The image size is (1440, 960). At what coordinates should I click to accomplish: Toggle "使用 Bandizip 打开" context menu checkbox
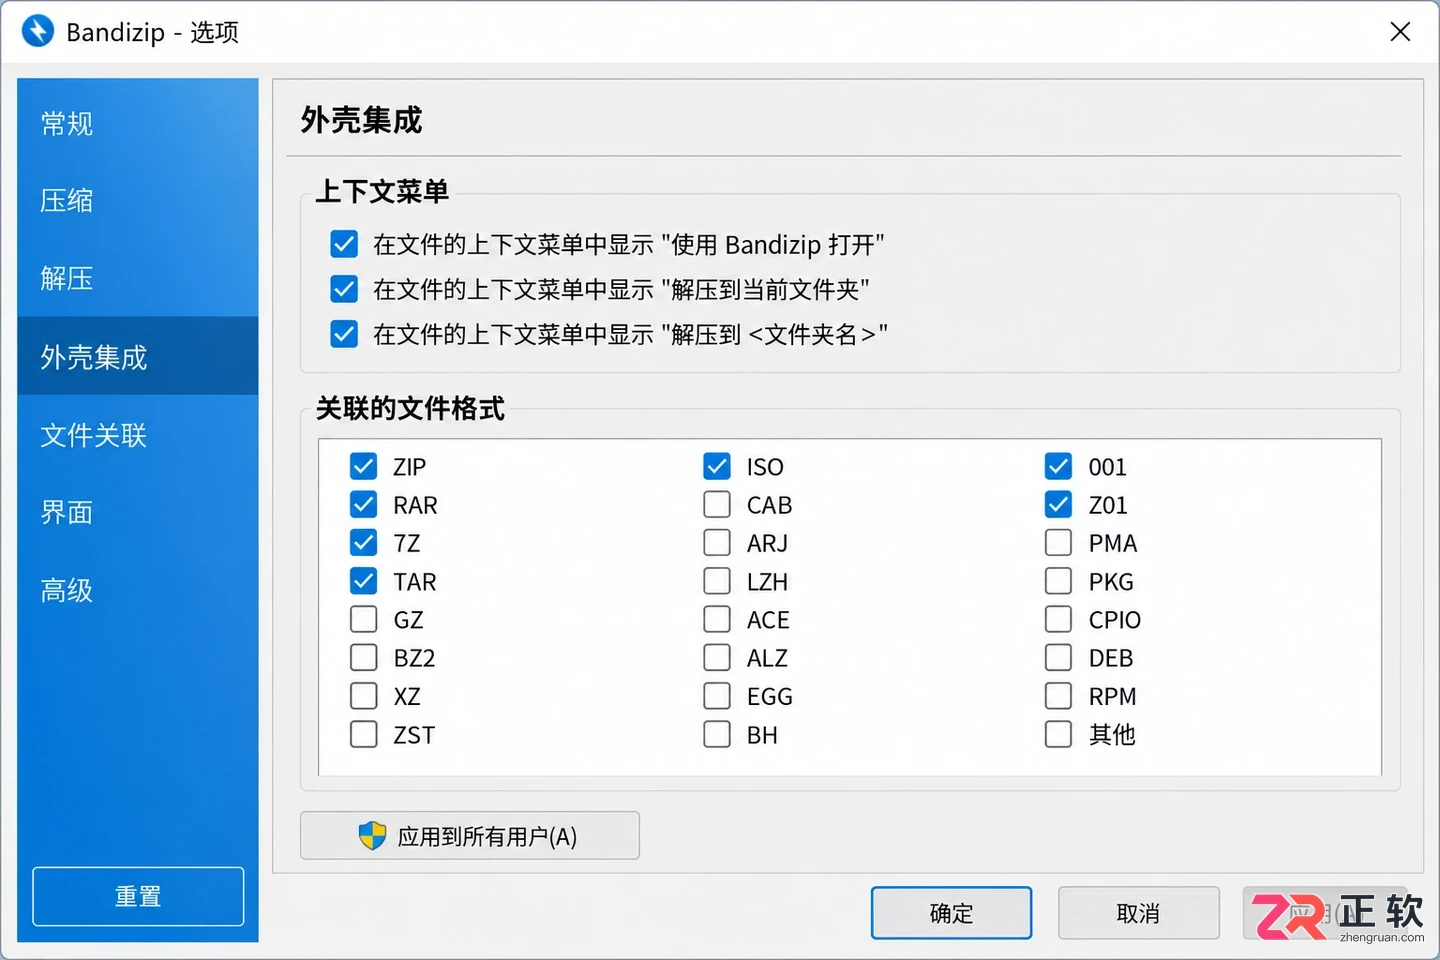pyautogui.click(x=344, y=244)
